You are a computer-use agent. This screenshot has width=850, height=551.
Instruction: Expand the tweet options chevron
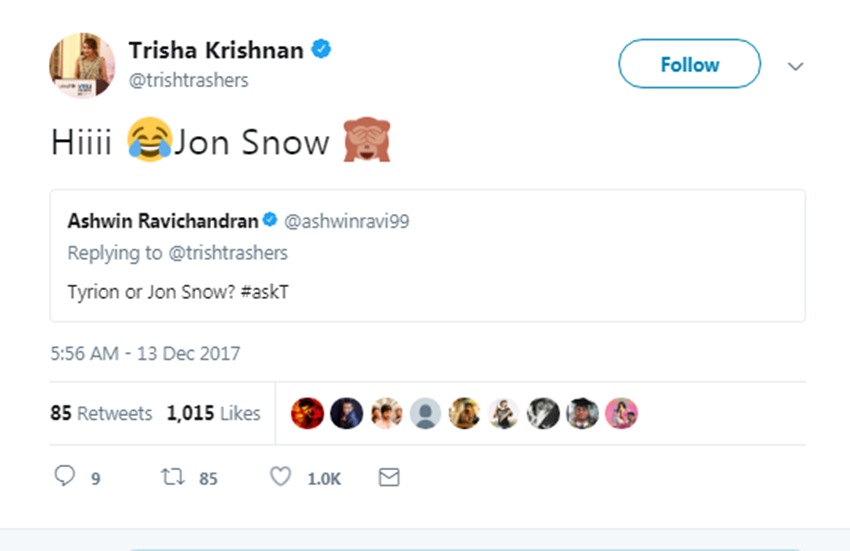pos(796,66)
